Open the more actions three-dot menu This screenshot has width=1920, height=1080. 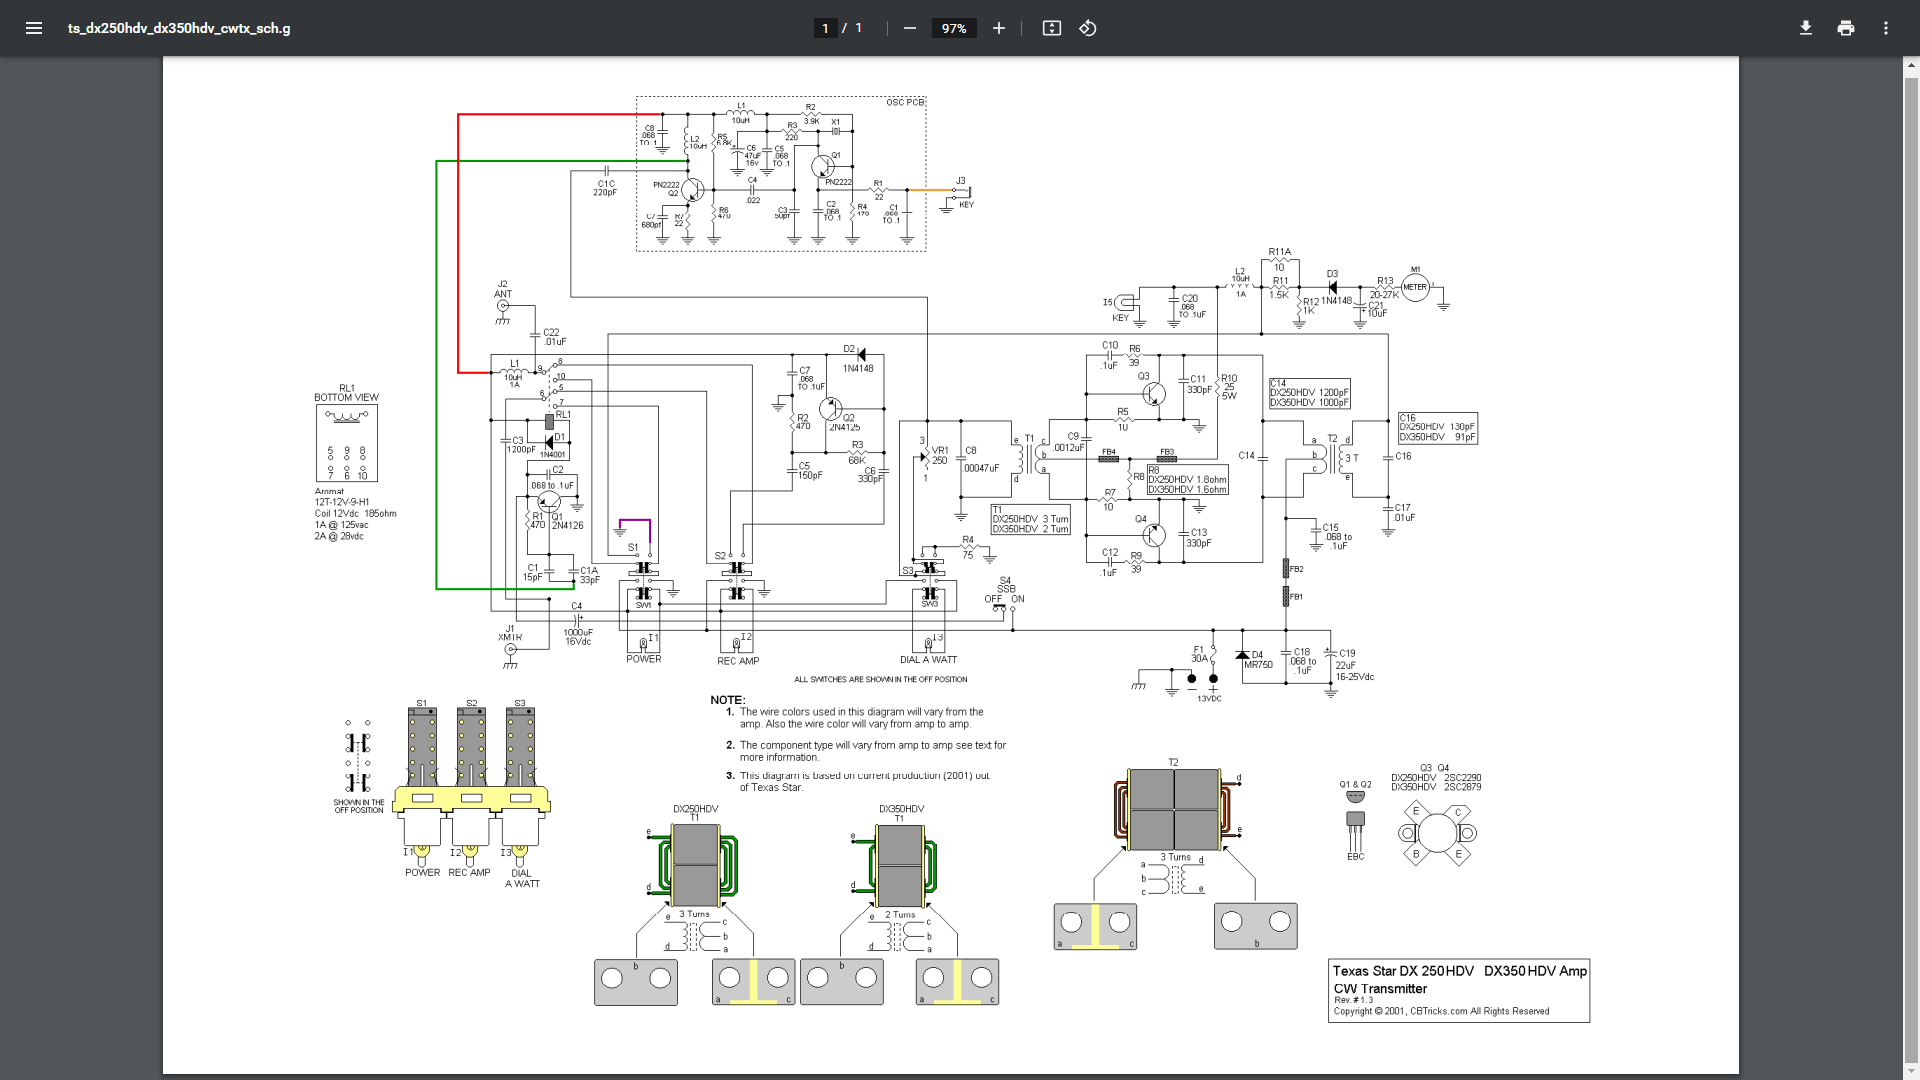coord(1885,28)
